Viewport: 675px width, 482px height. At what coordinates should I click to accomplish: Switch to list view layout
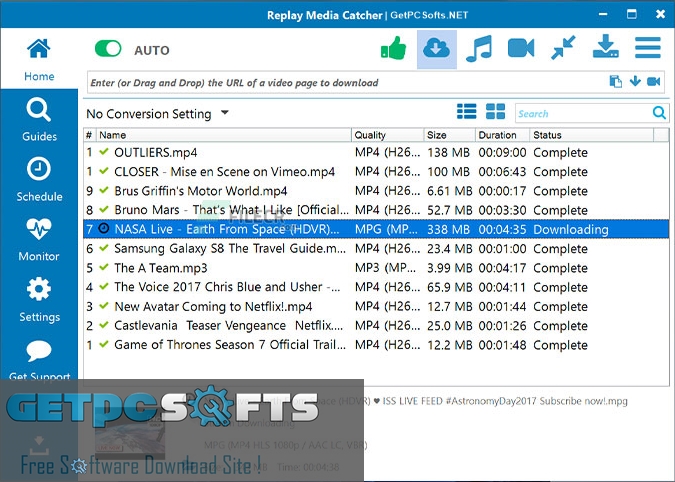[467, 111]
